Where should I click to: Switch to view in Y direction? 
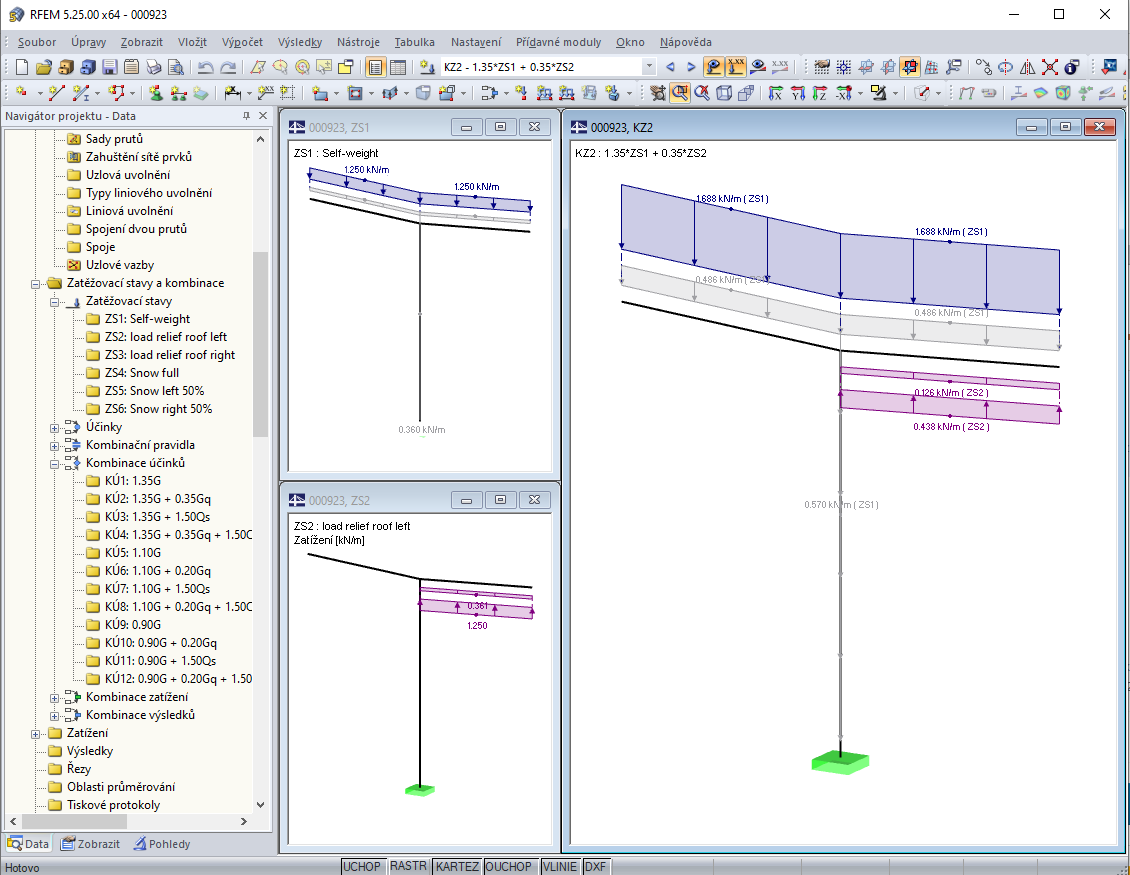[798, 92]
